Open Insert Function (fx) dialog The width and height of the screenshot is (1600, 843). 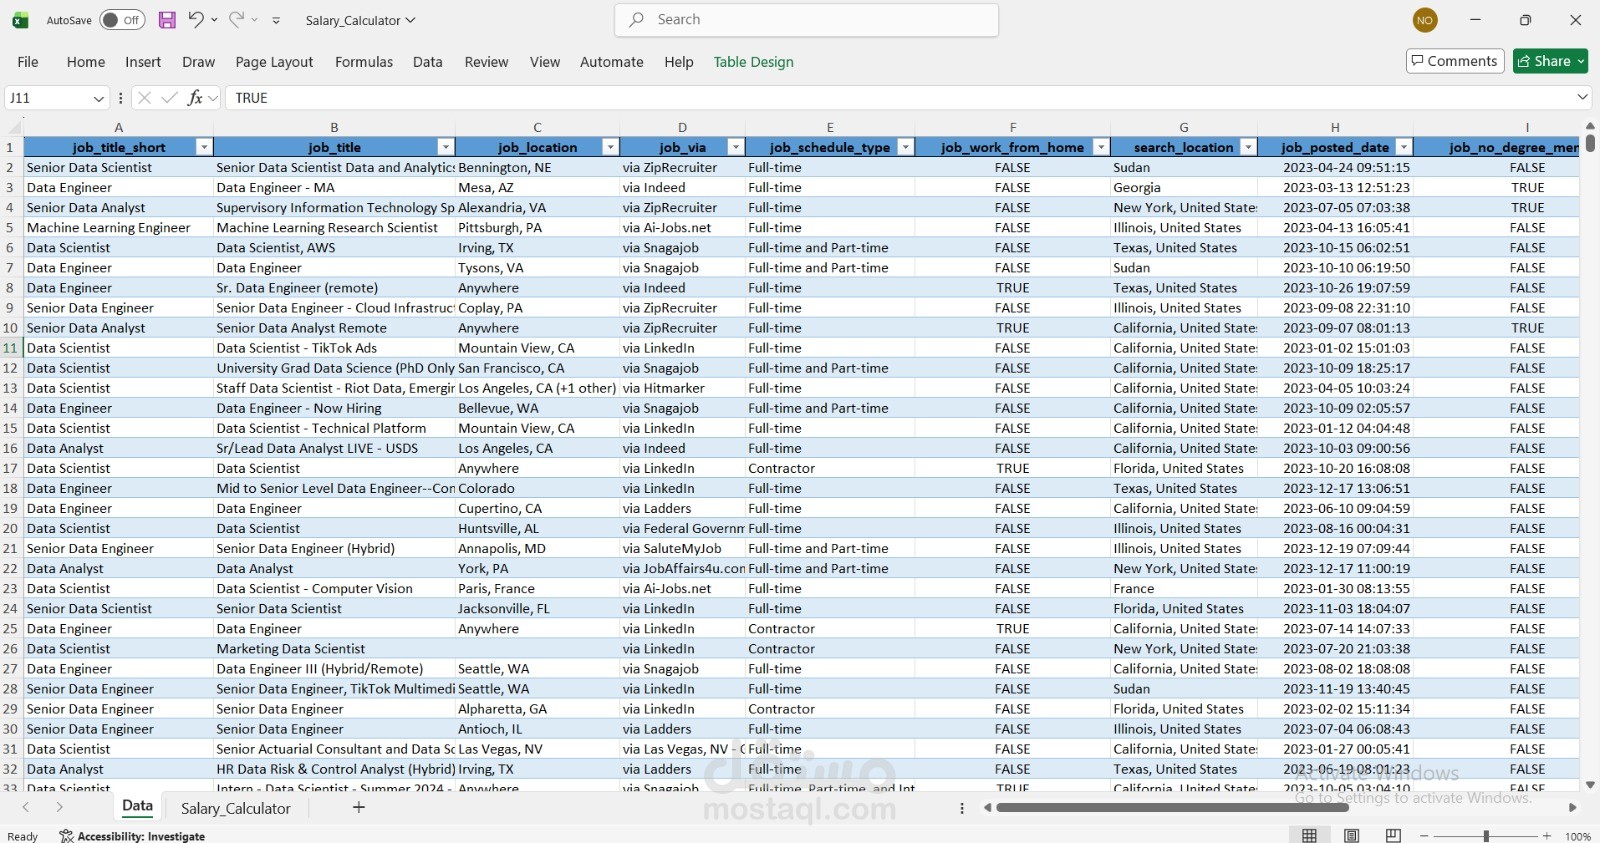tap(196, 98)
